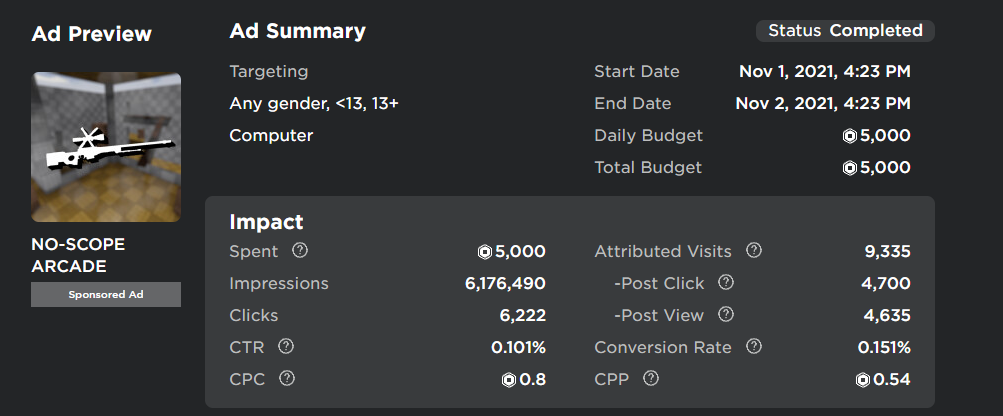
Task: Click the Post Click help icon
Action: click(x=726, y=283)
